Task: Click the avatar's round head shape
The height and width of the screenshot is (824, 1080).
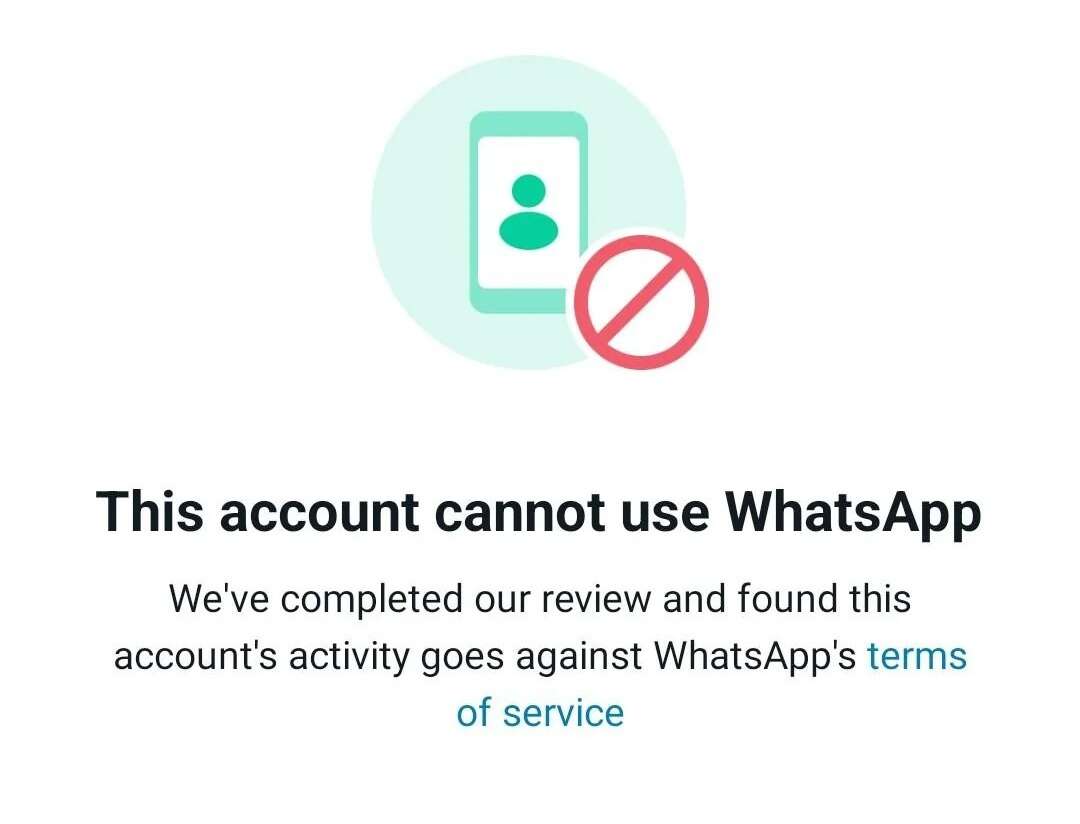Action: click(x=528, y=190)
